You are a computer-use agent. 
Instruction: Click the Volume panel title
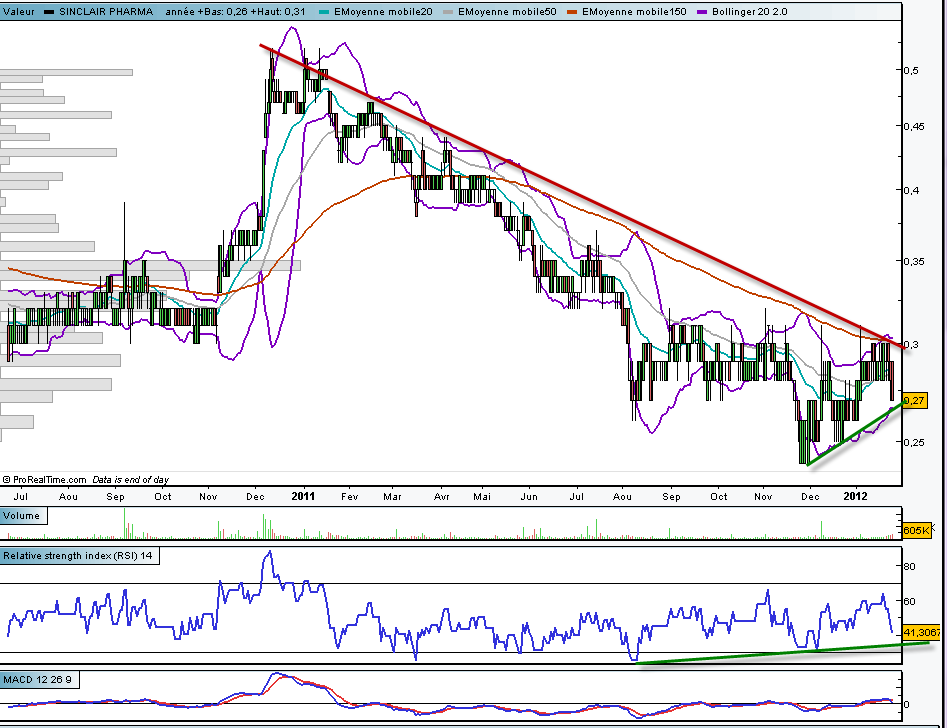[x=21, y=516]
